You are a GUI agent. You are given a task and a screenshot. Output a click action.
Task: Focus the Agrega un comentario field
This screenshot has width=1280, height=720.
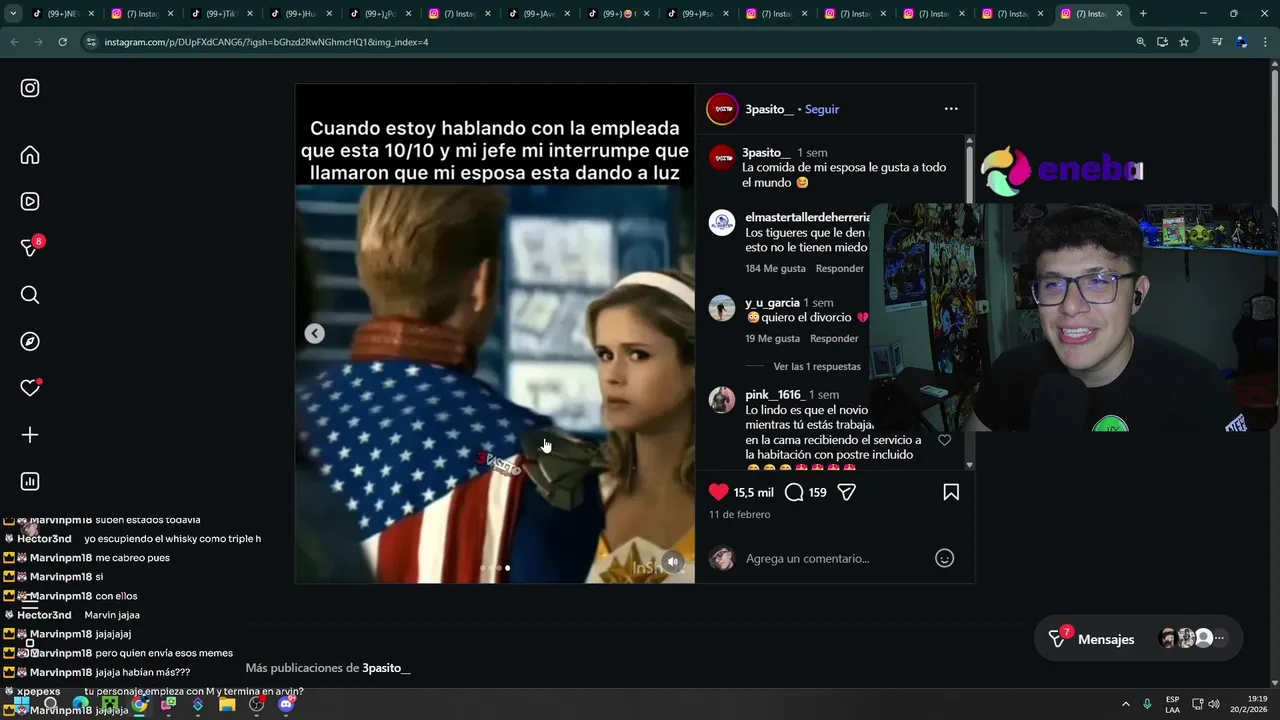click(835, 558)
